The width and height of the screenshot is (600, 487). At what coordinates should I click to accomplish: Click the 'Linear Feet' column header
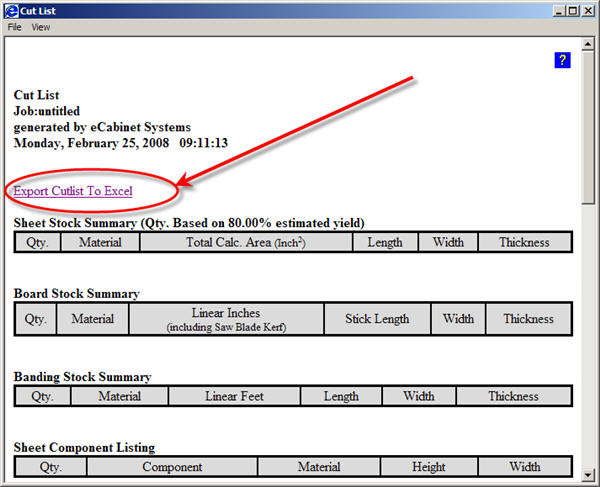(234, 396)
